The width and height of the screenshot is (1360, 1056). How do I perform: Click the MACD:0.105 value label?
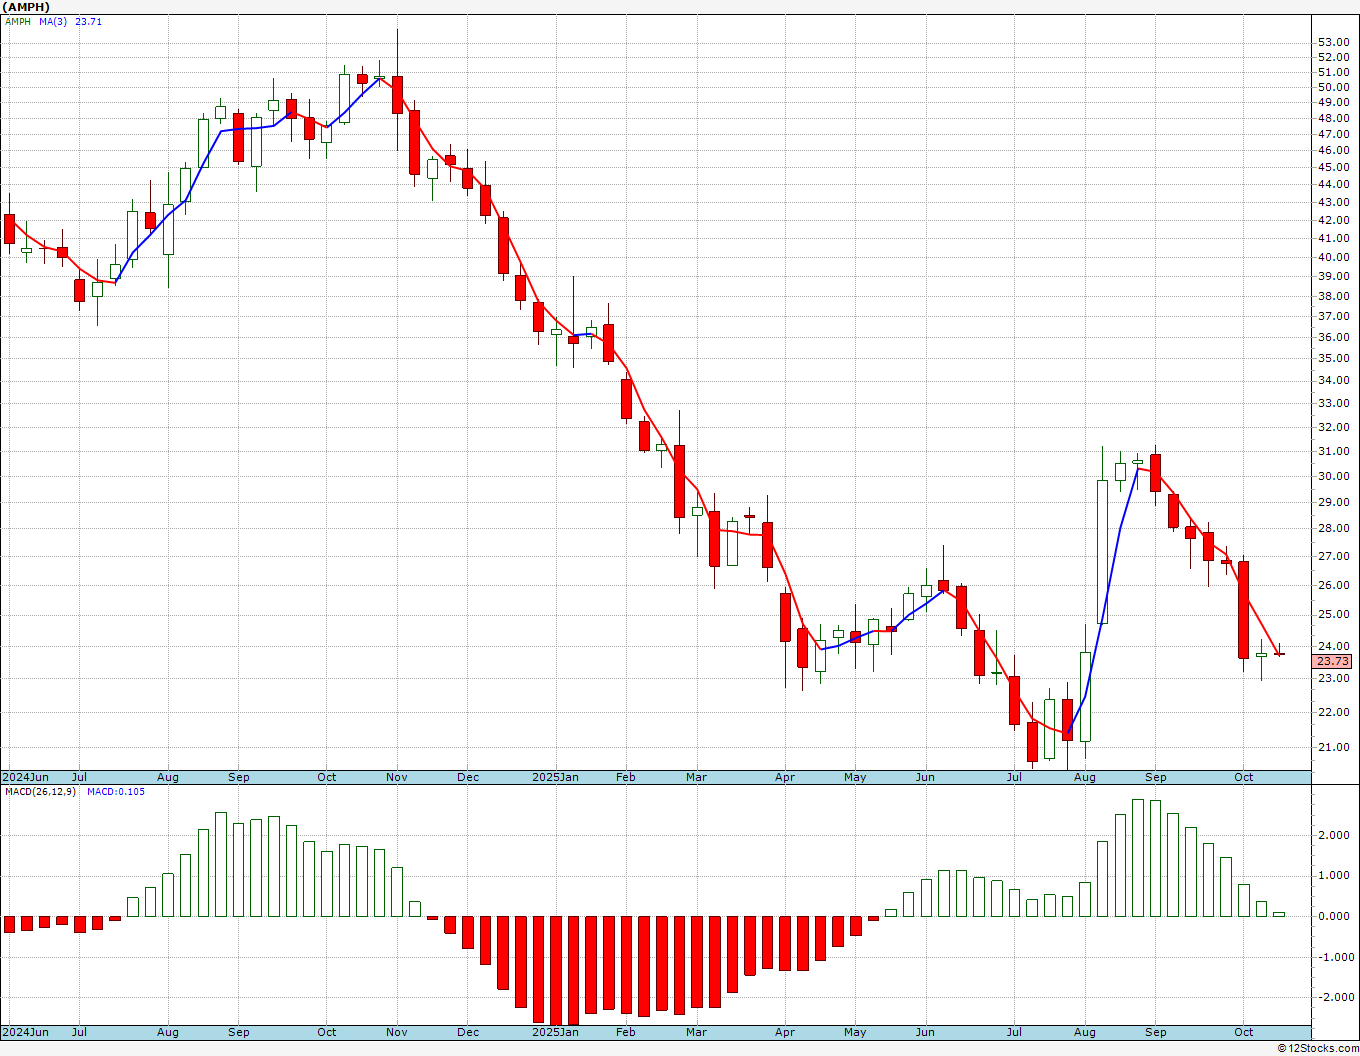(116, 792)
